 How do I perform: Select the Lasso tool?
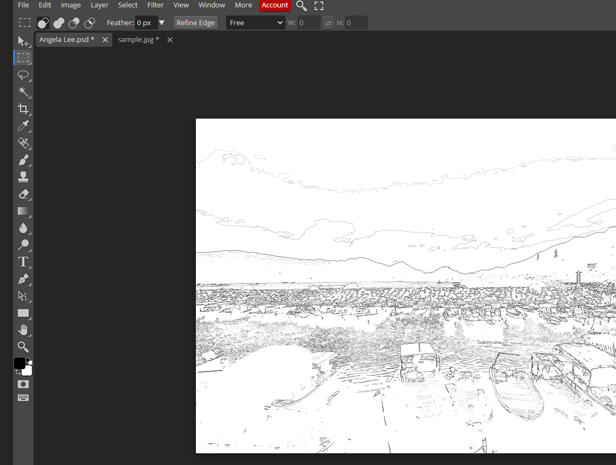(x=23, y=75)
